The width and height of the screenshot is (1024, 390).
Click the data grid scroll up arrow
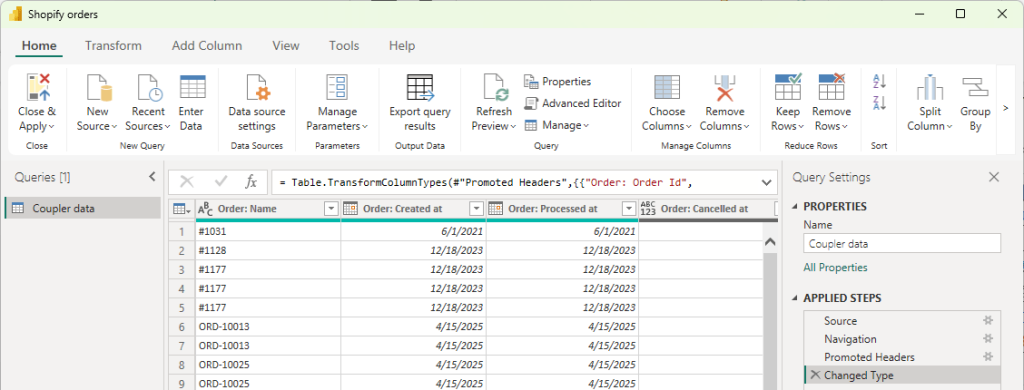[x=769, y=242]
